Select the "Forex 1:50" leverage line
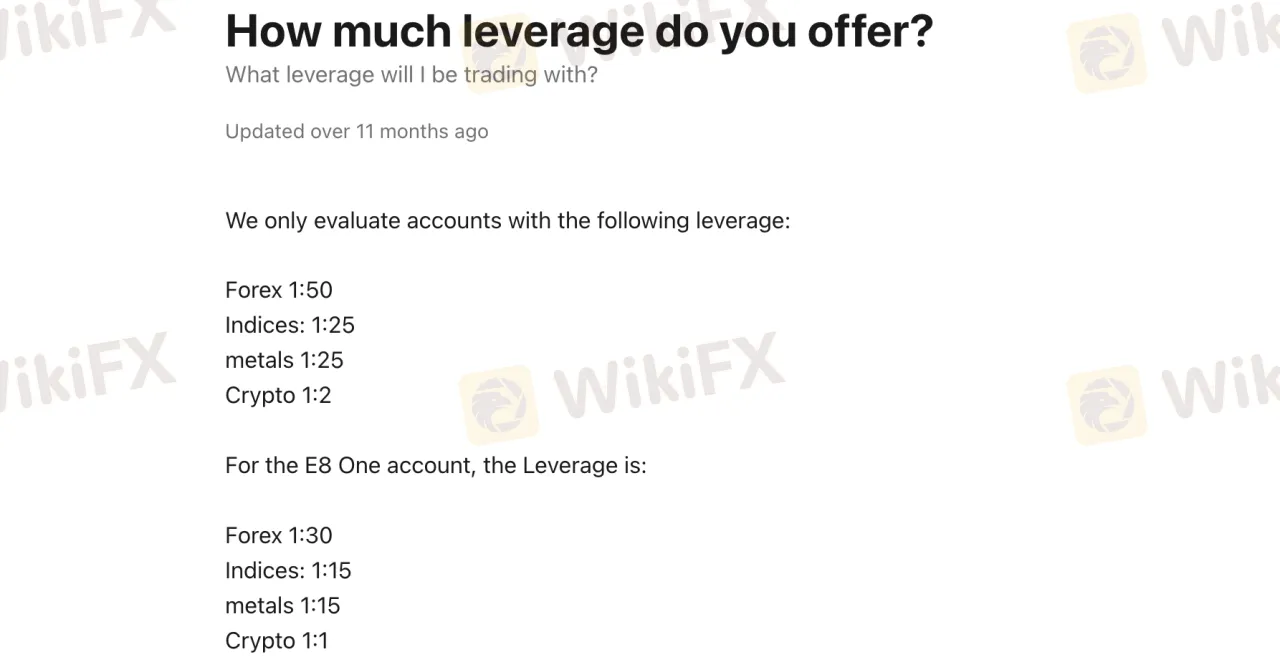This screenshot has height=667, width=1280. click(x=279, y=290)
